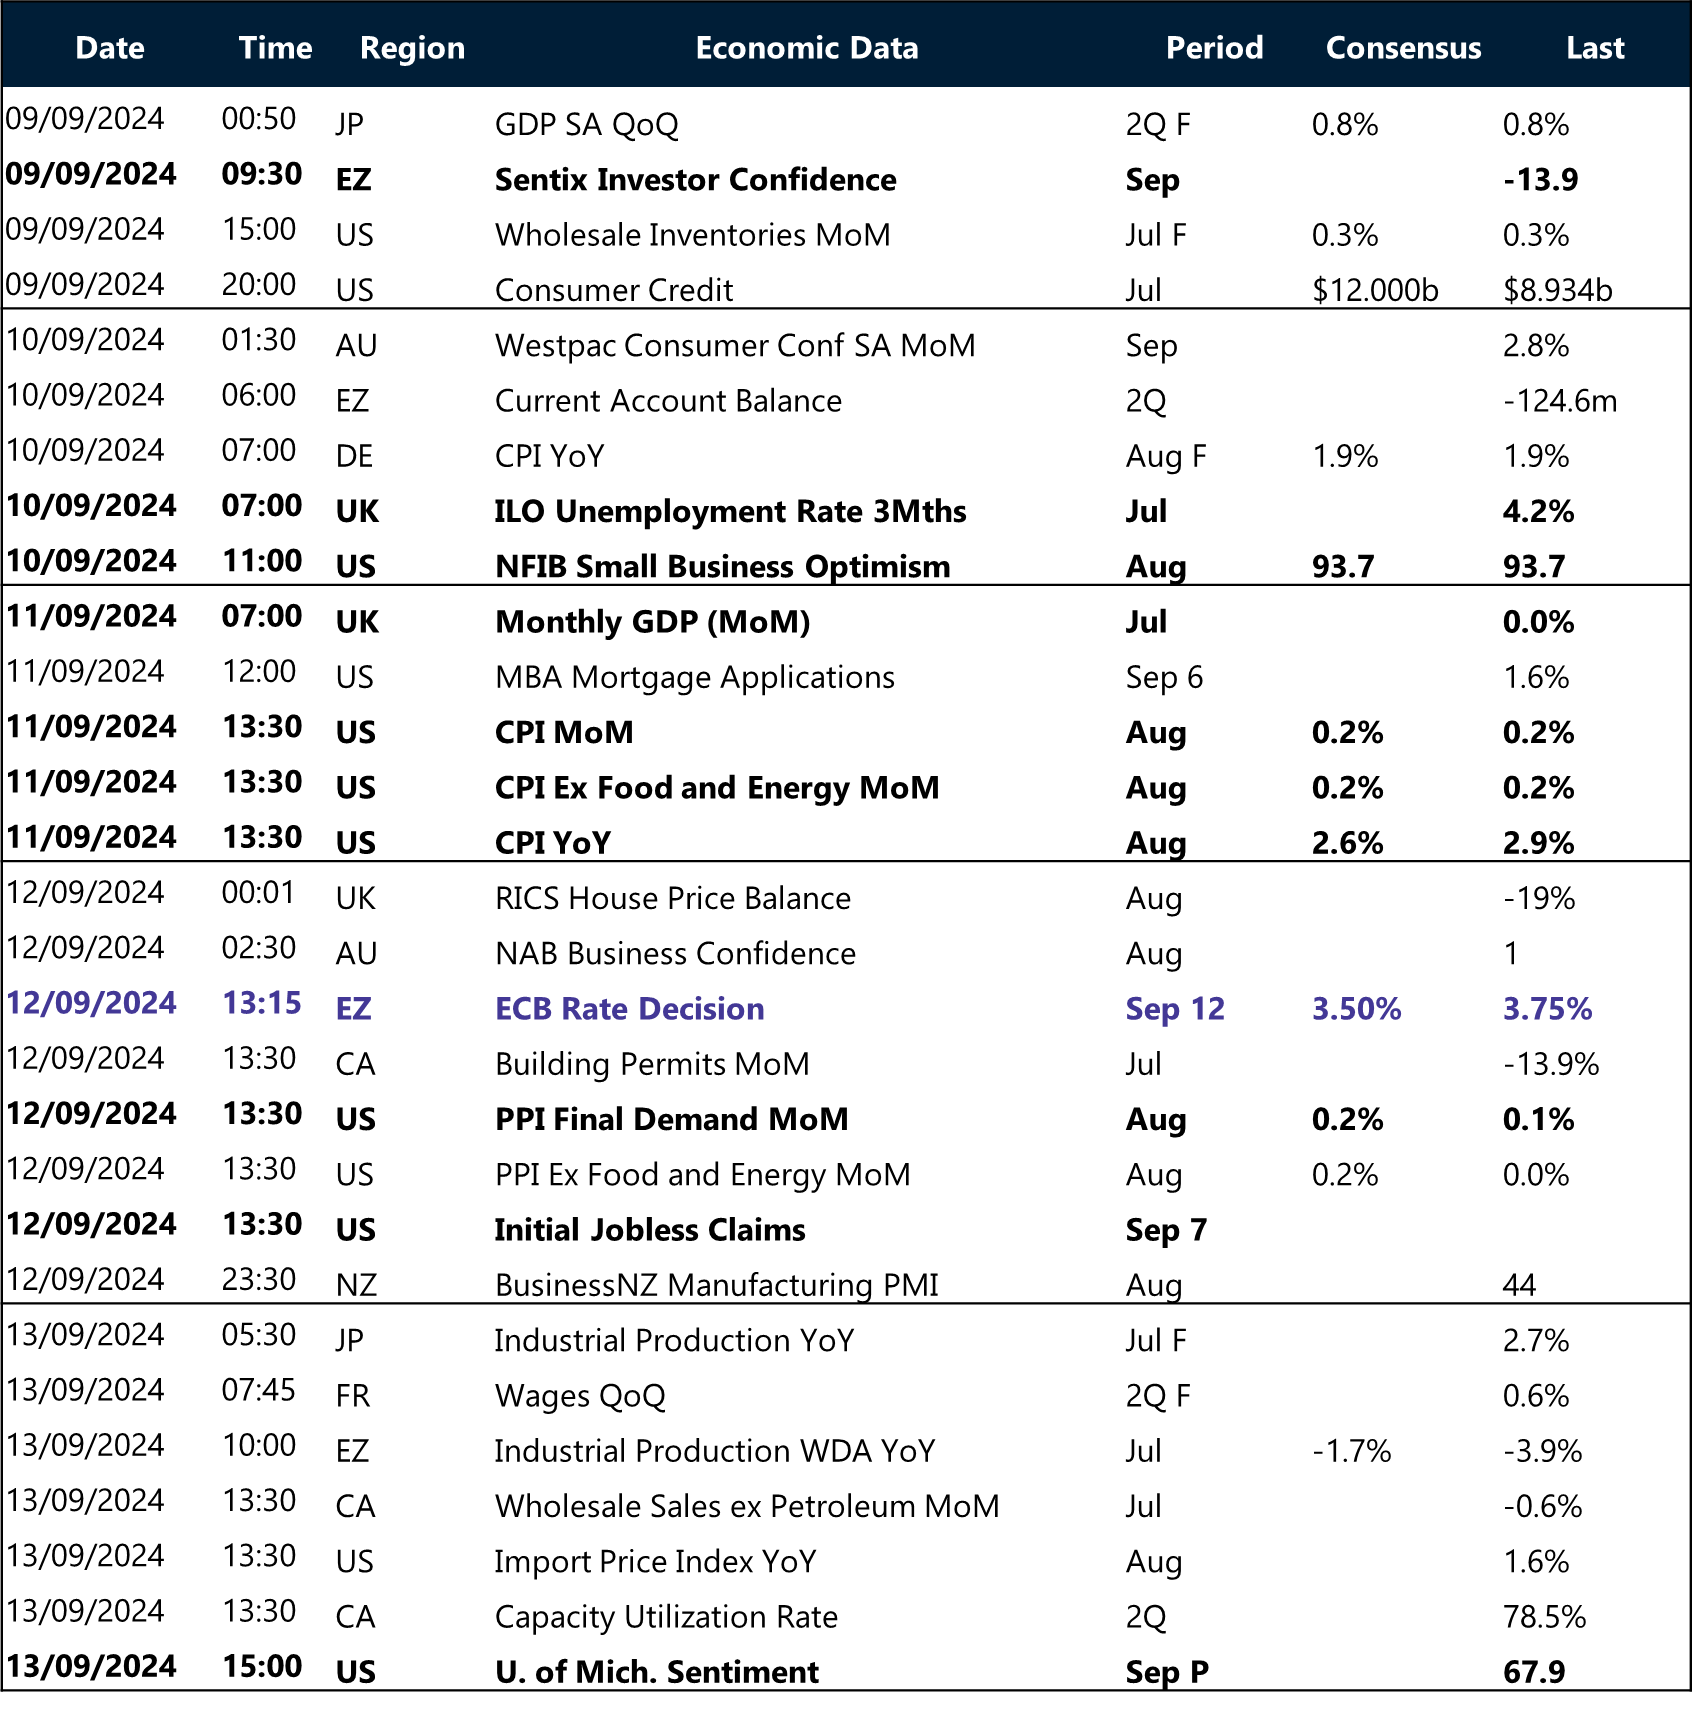1694x1710 pixels.
Task: Click the 13:15 ECB time cell
Action: coord(262,1003)
